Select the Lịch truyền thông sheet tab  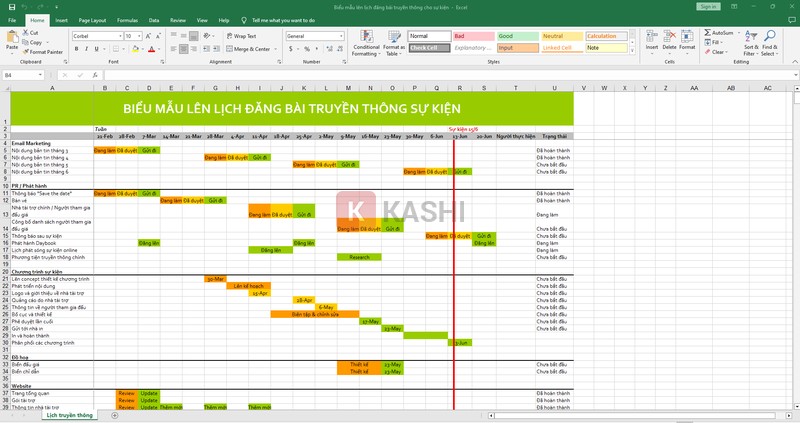point(69,415)
